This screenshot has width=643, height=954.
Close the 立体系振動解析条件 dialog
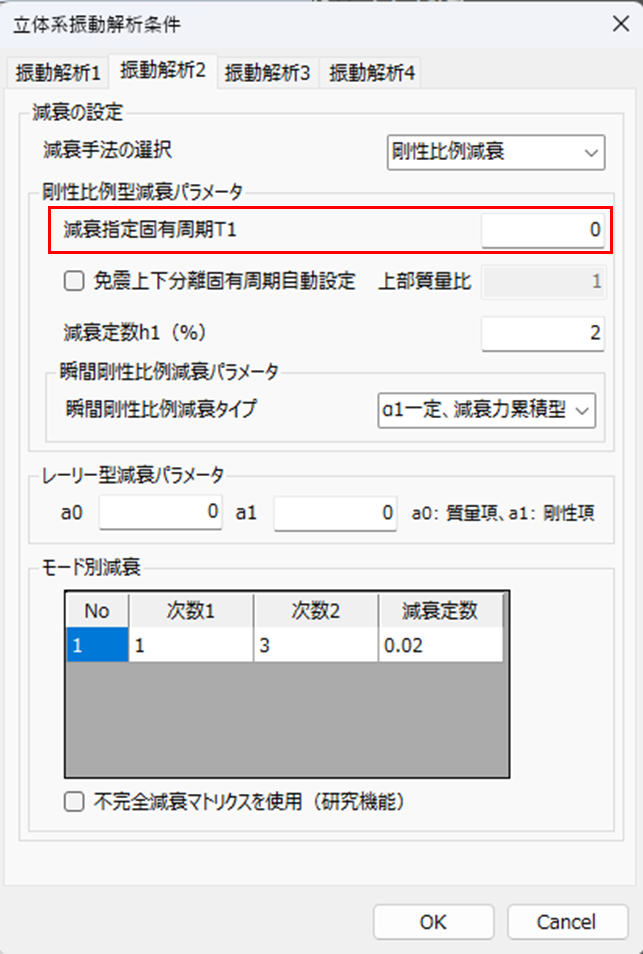click(619, 26)
